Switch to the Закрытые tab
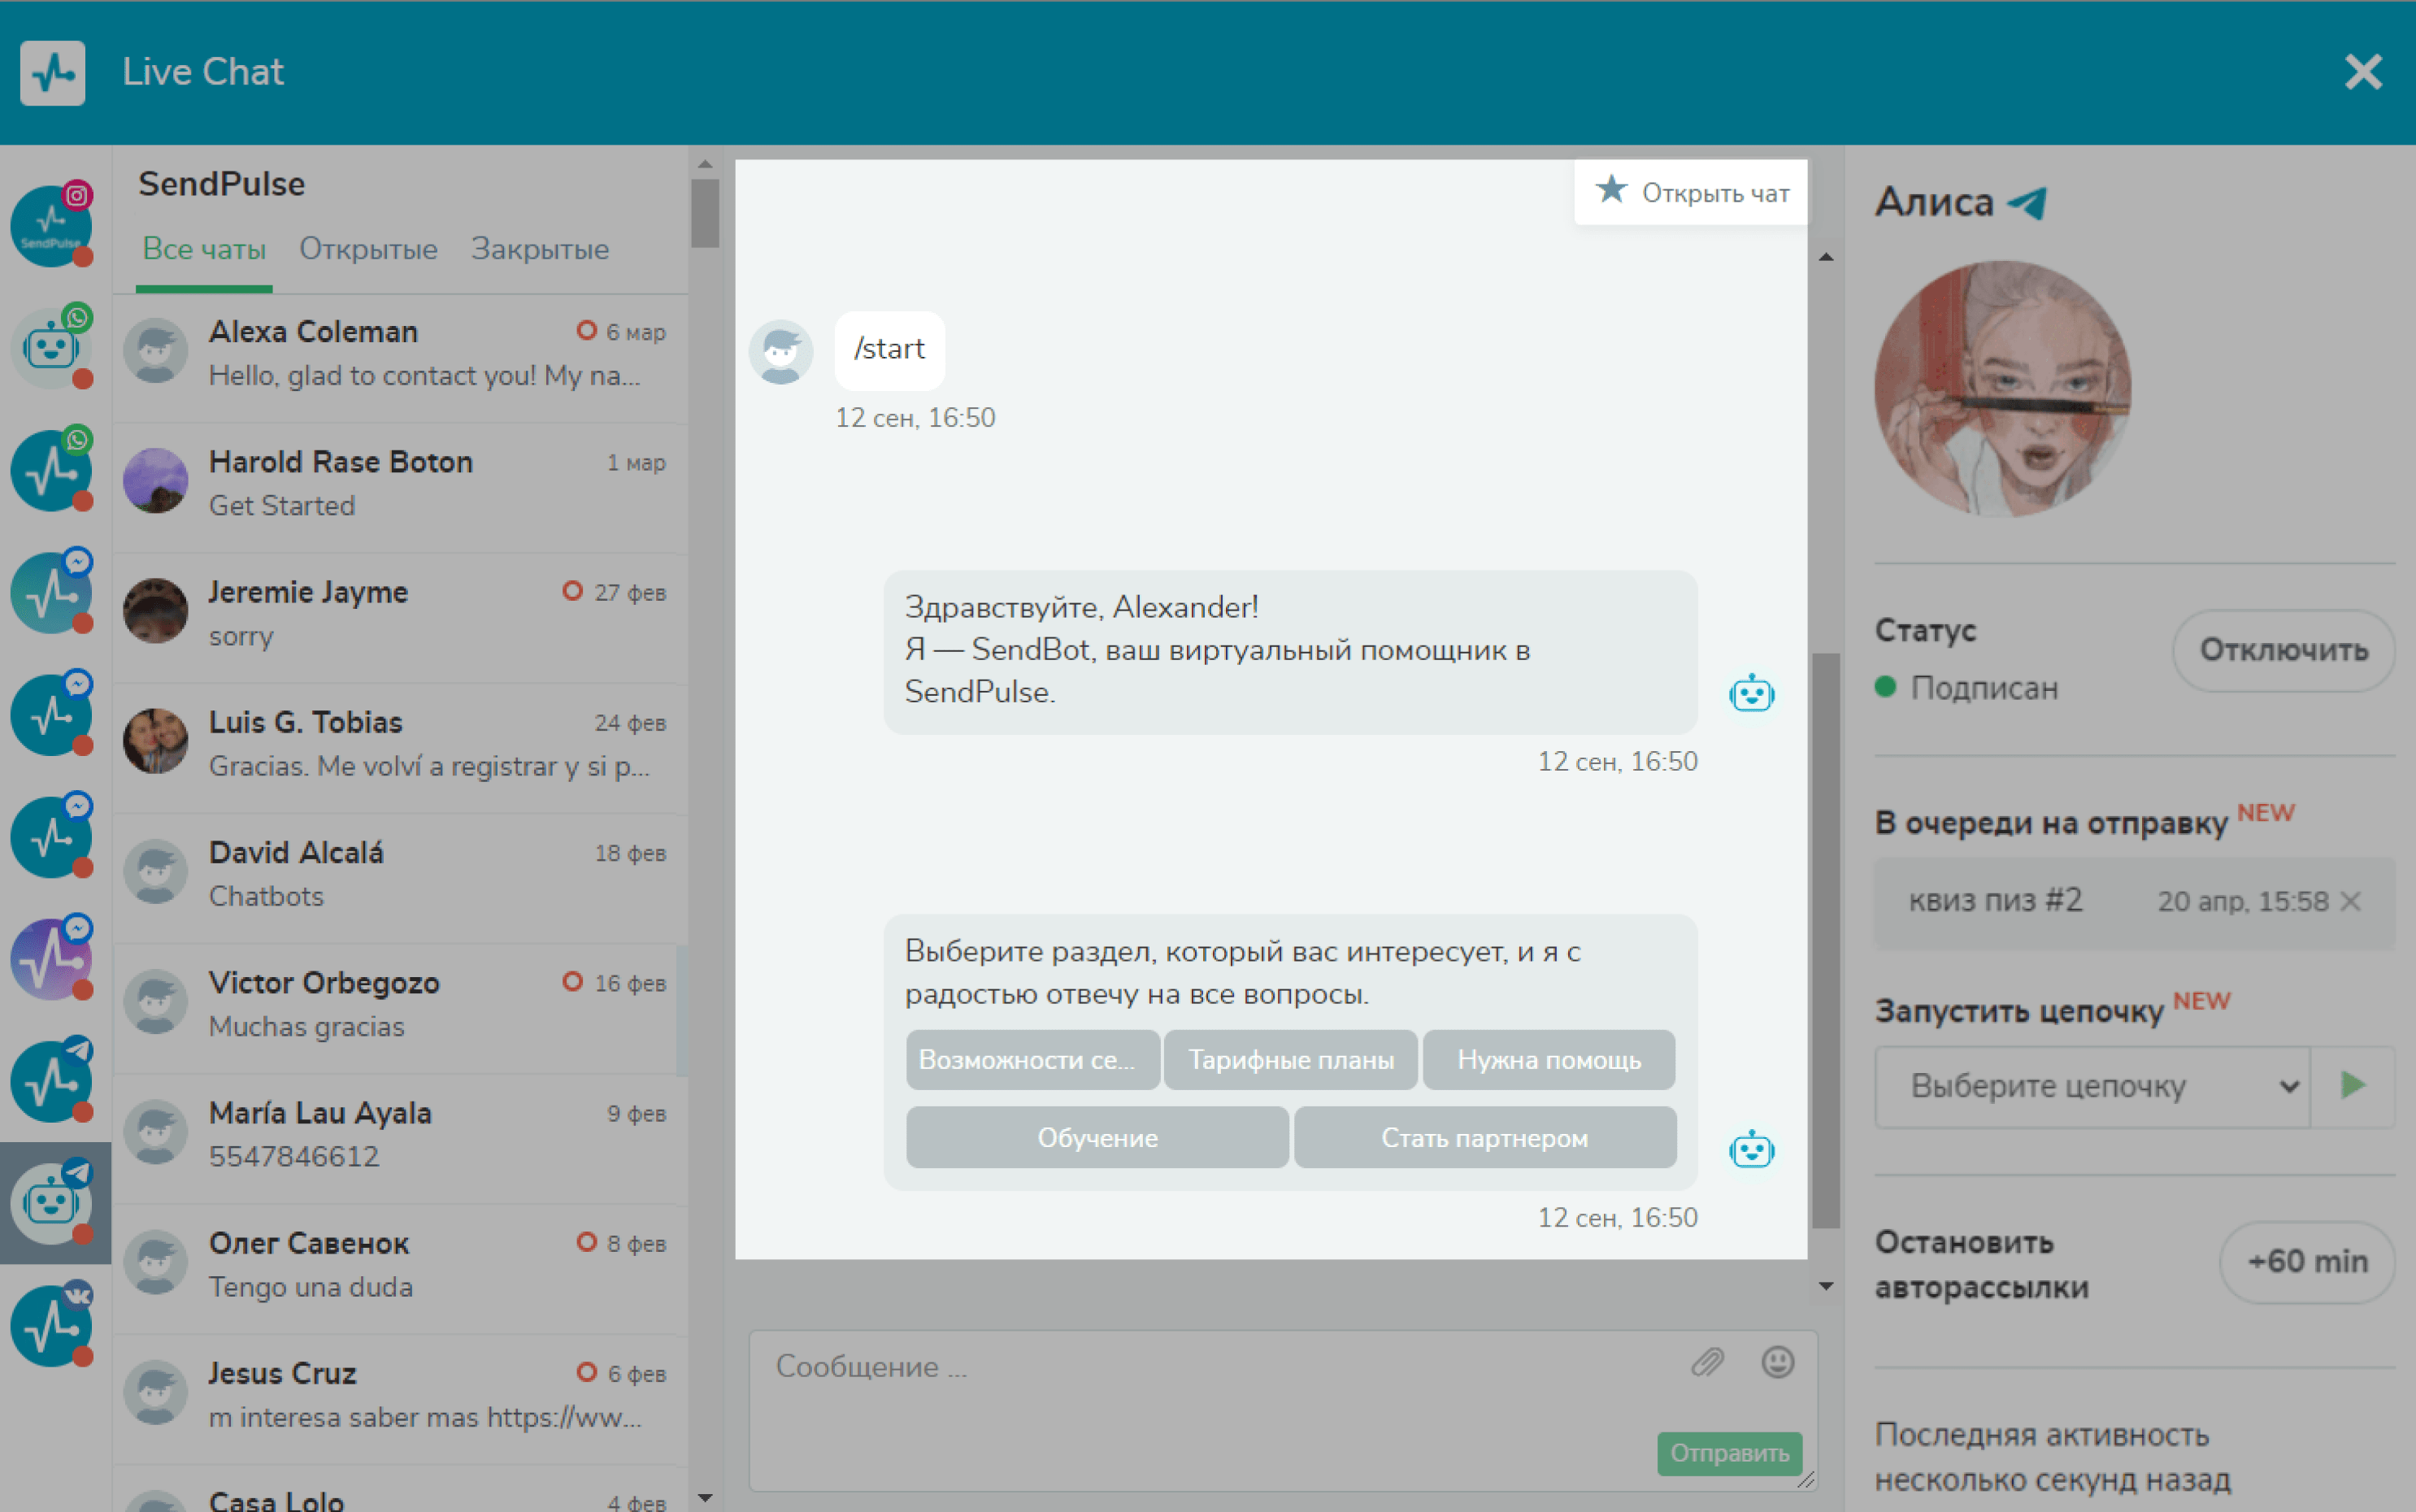 pyautogui.click(x=540, y=249)
